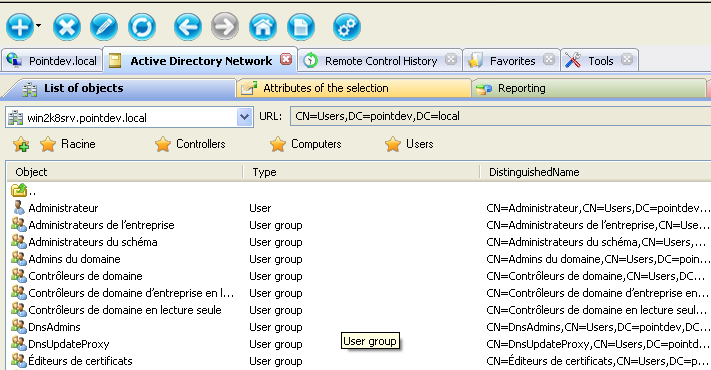Sort by the DistinguishedName column header
Screen dimensions: 711x370
(595, 172)
